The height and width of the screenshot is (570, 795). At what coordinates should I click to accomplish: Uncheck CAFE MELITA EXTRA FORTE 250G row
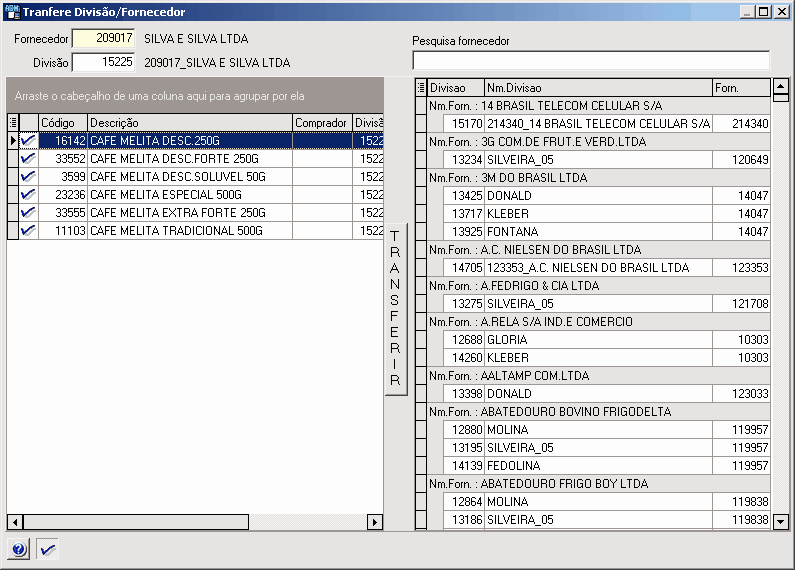point(28,212)
